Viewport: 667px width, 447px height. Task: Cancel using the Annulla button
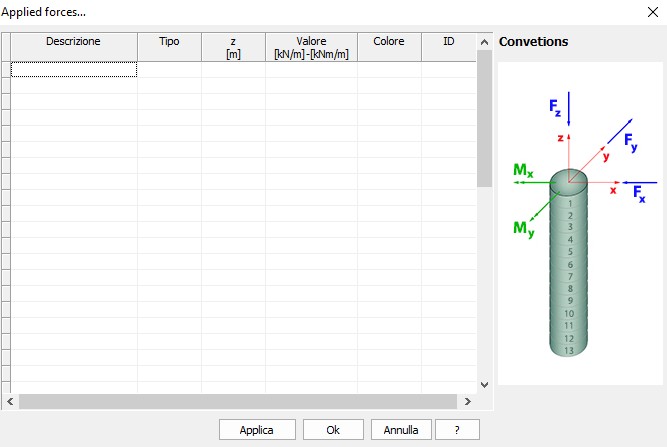click(401, 429)
